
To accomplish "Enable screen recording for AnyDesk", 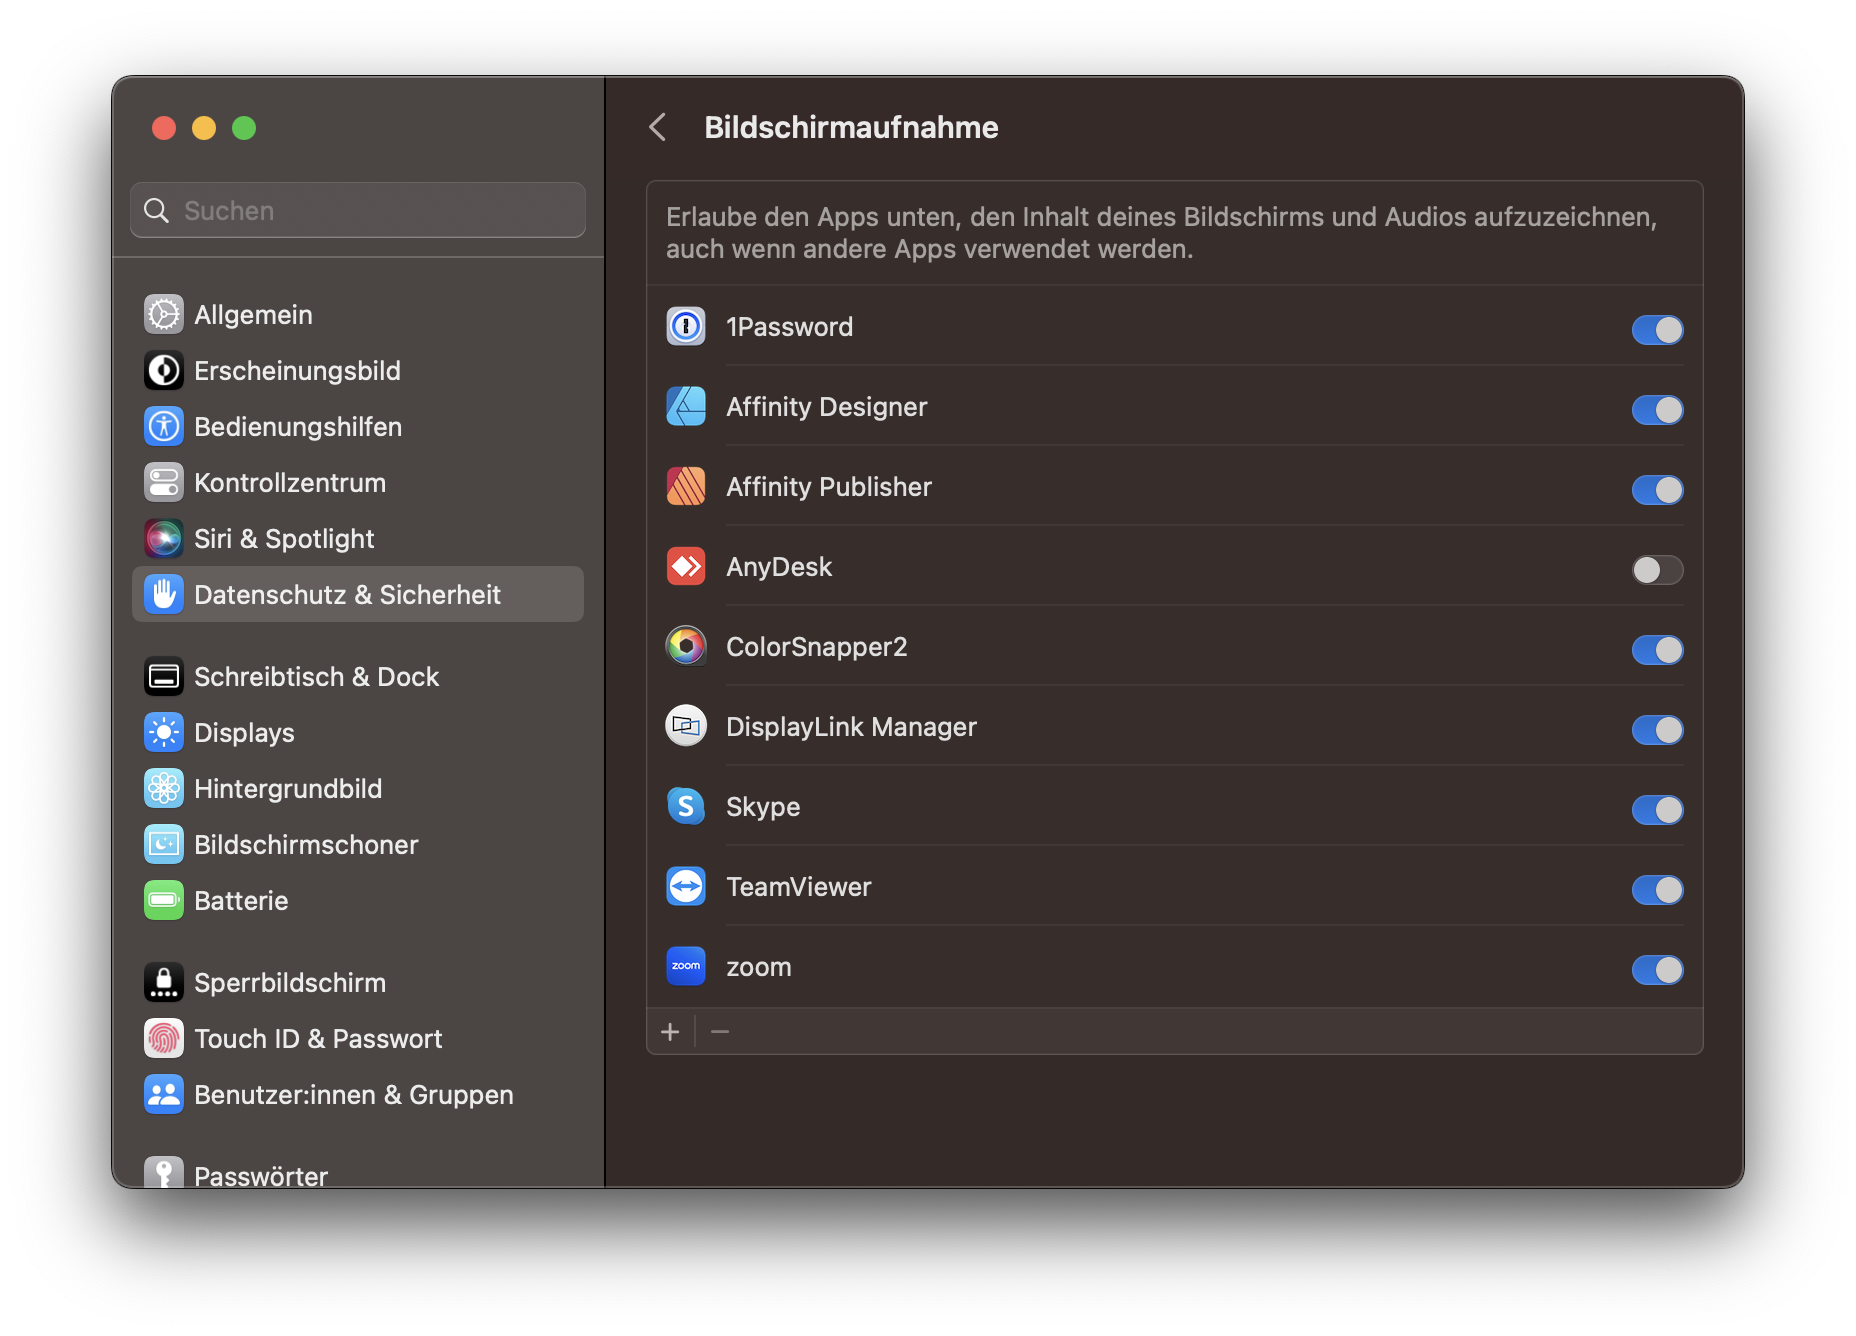I will pos(1657,569).
